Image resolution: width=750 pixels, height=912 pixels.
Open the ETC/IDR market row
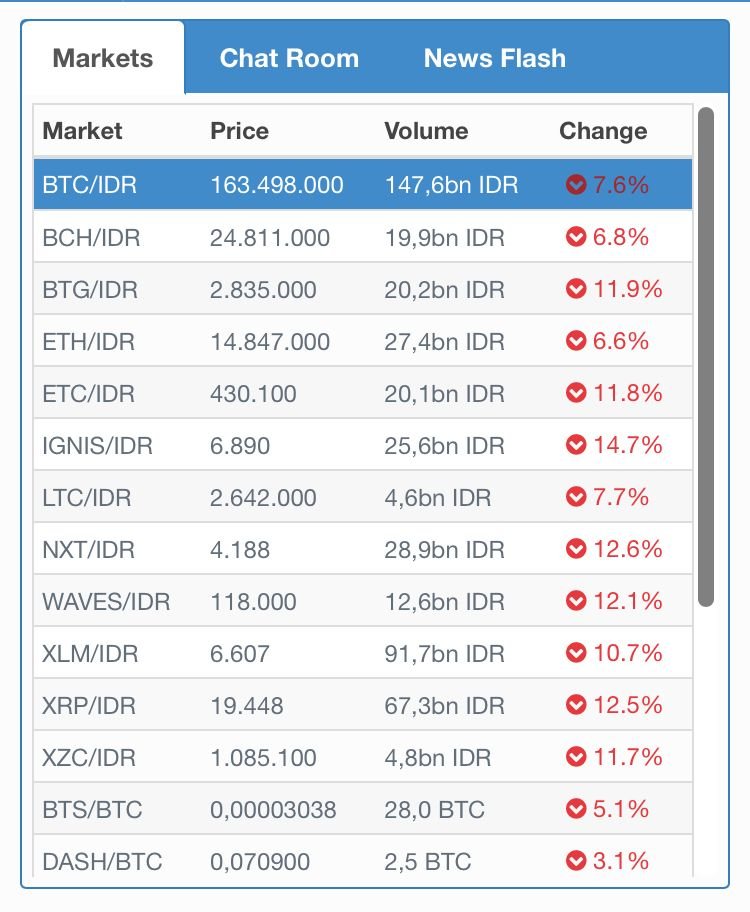tap(363, 393)
